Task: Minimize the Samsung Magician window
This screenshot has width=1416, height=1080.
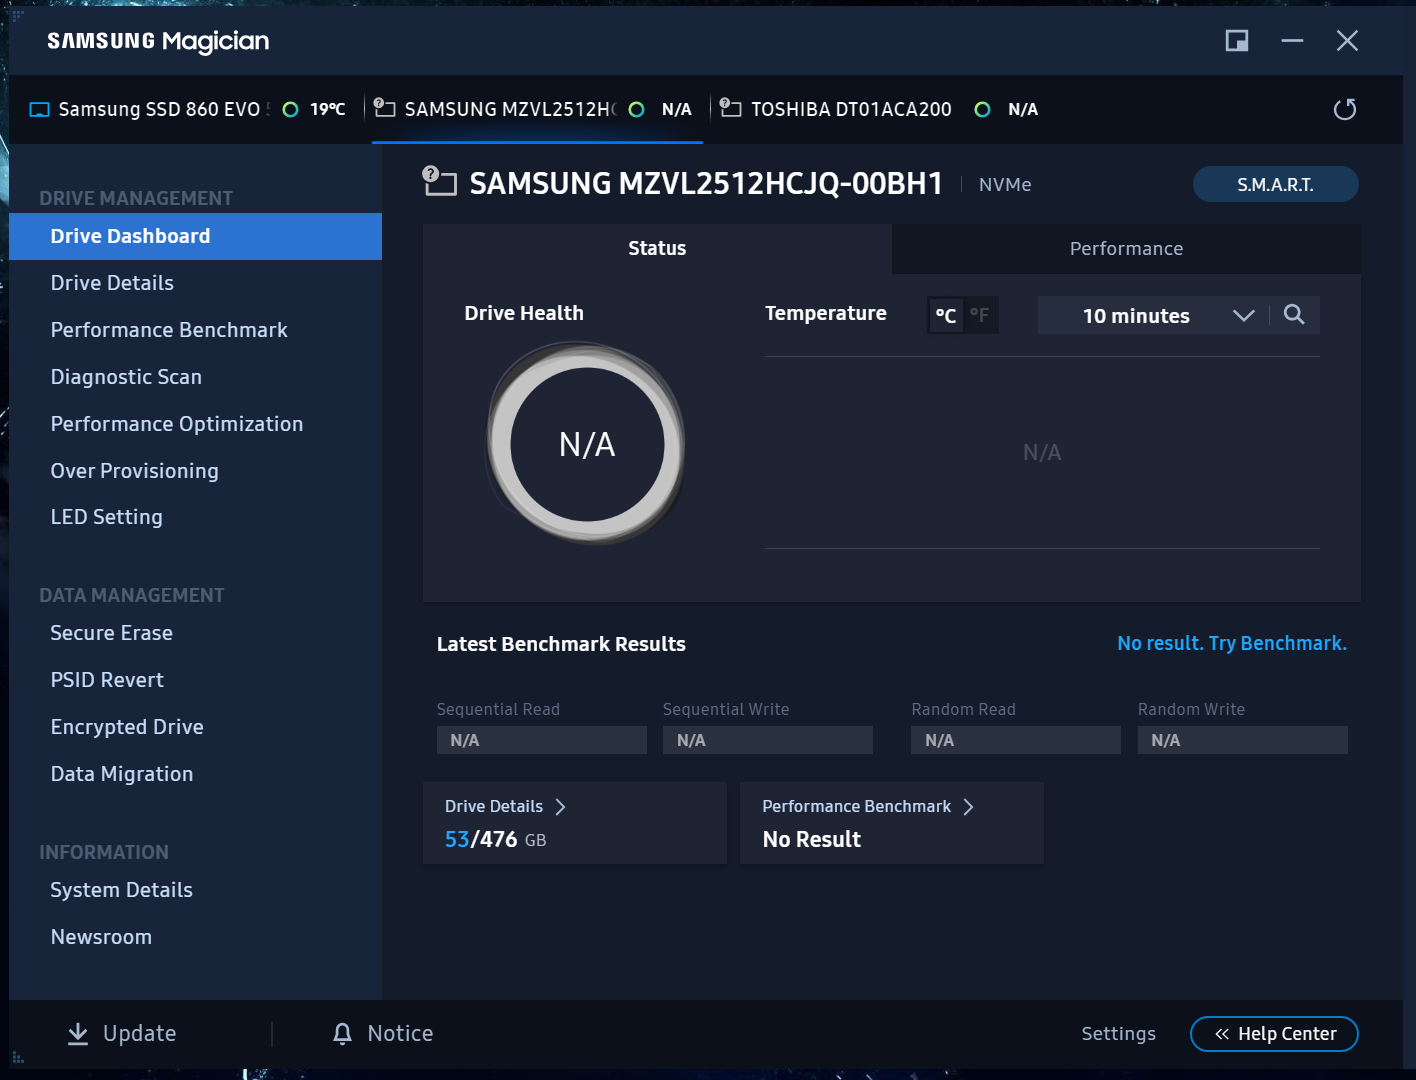Action: pyautogui.click(x=1292, y=41)
